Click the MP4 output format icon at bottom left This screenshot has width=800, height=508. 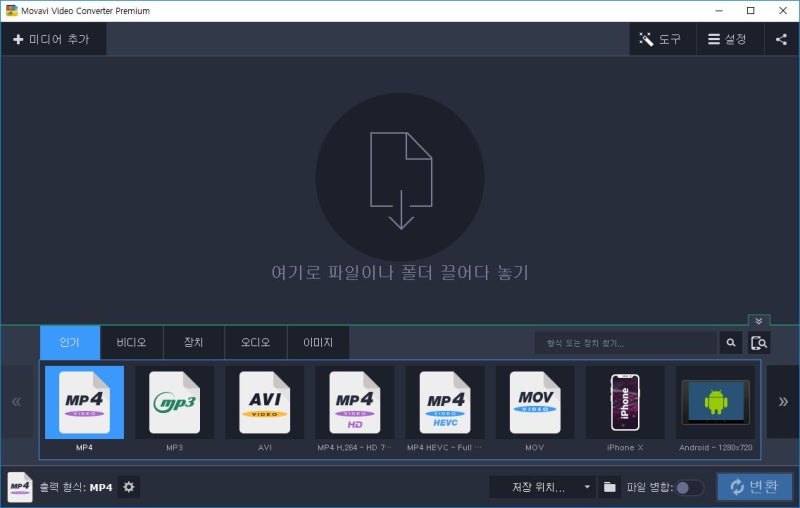(20, 487)
